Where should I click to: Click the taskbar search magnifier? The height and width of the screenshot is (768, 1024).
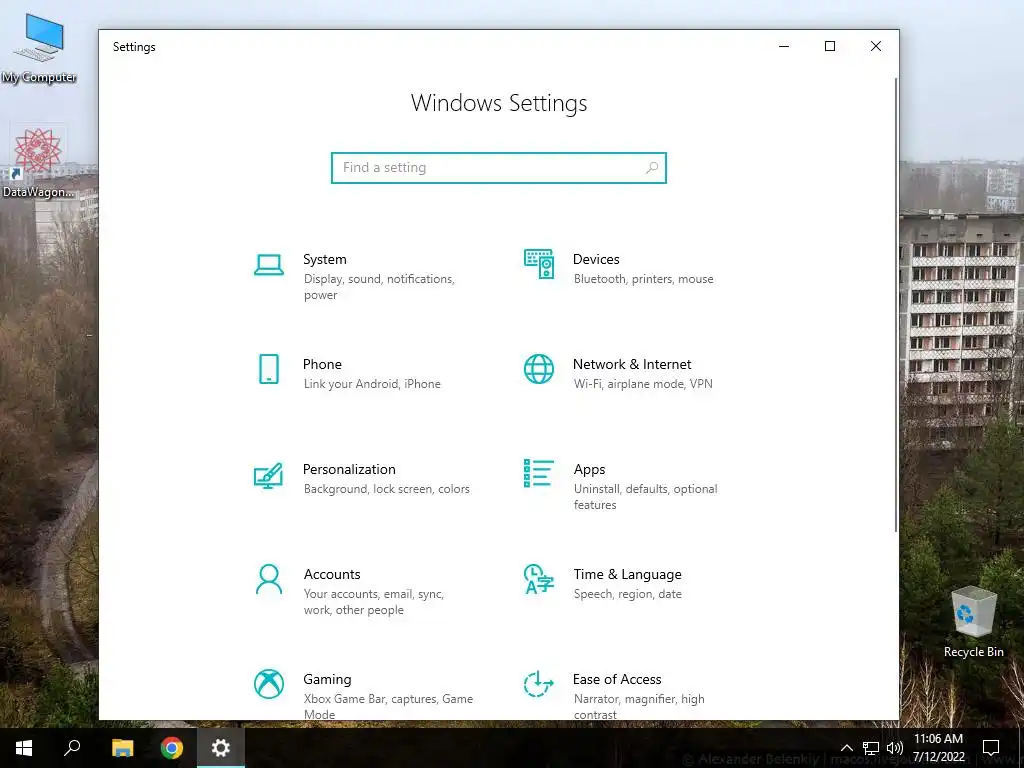pos(72,748)
